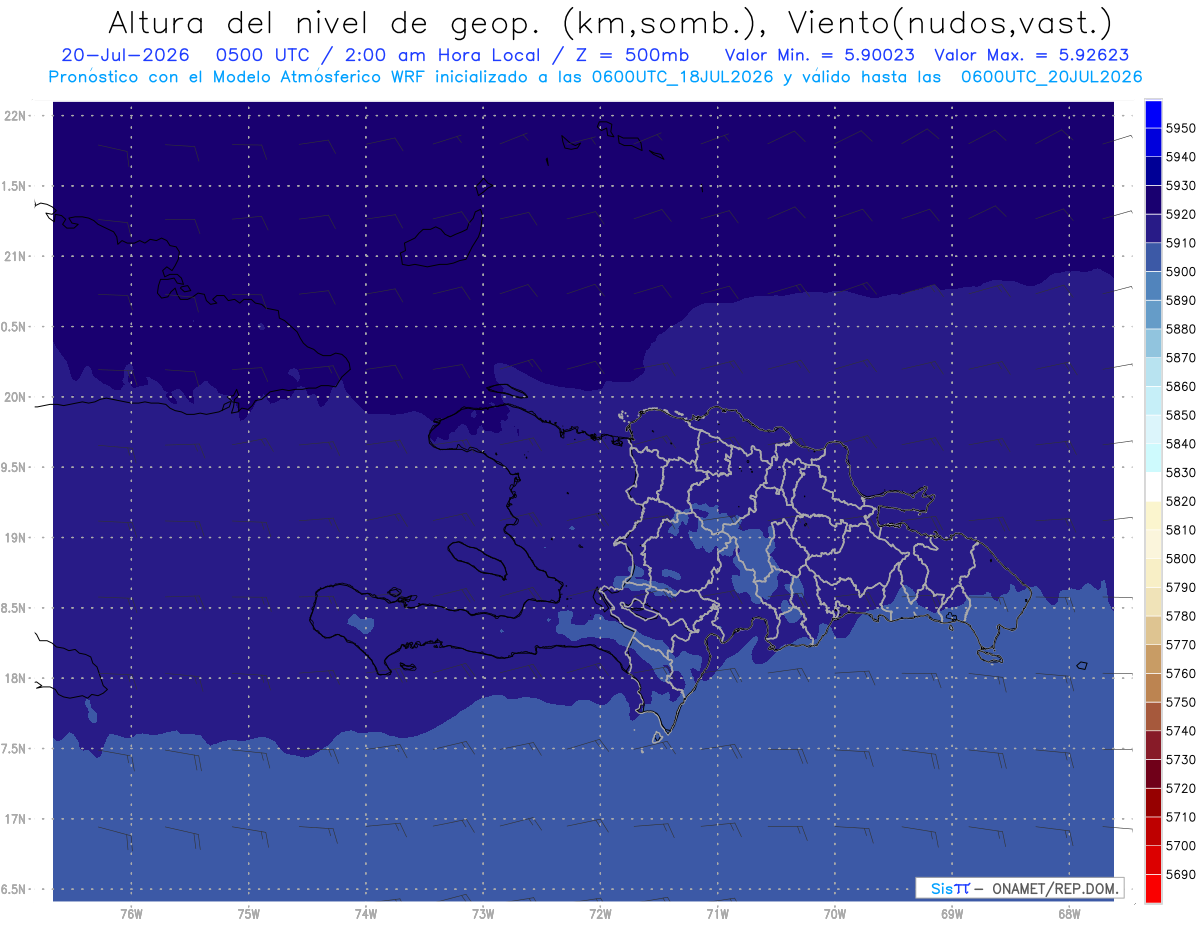Click the 'SisTT - ONAMET/REP.DOM.' logo label
This screenshot has width=1200, height=927.
pyautogui.click(x=1019, y=887)
